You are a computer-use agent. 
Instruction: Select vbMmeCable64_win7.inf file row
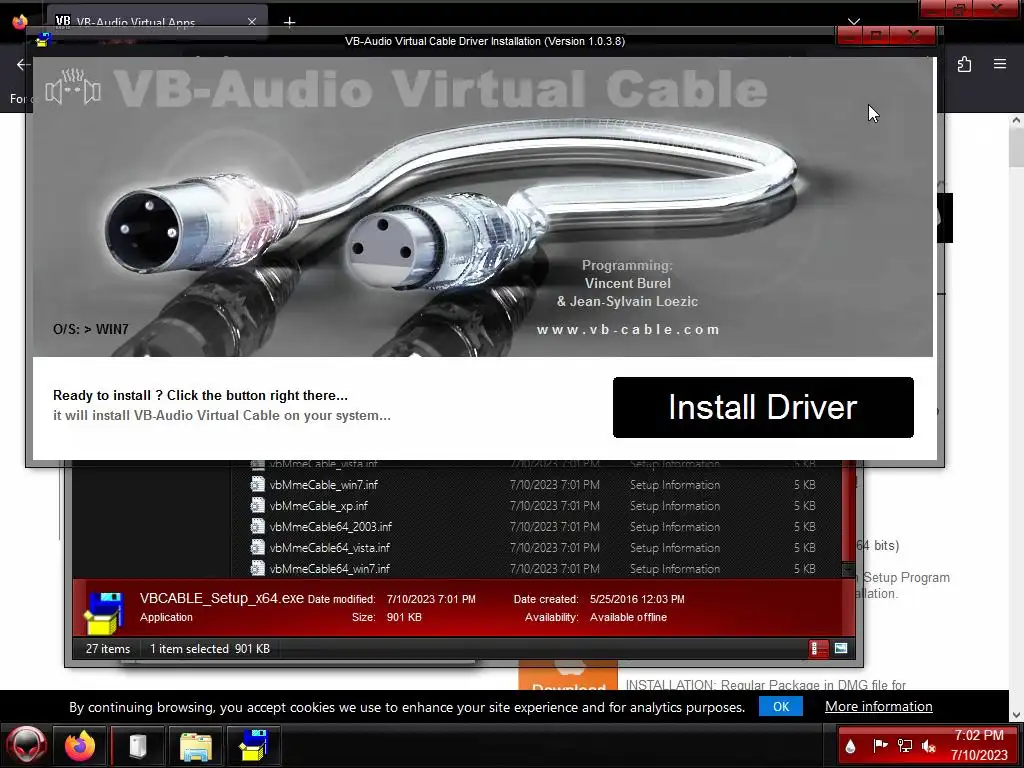coord(536,568)
